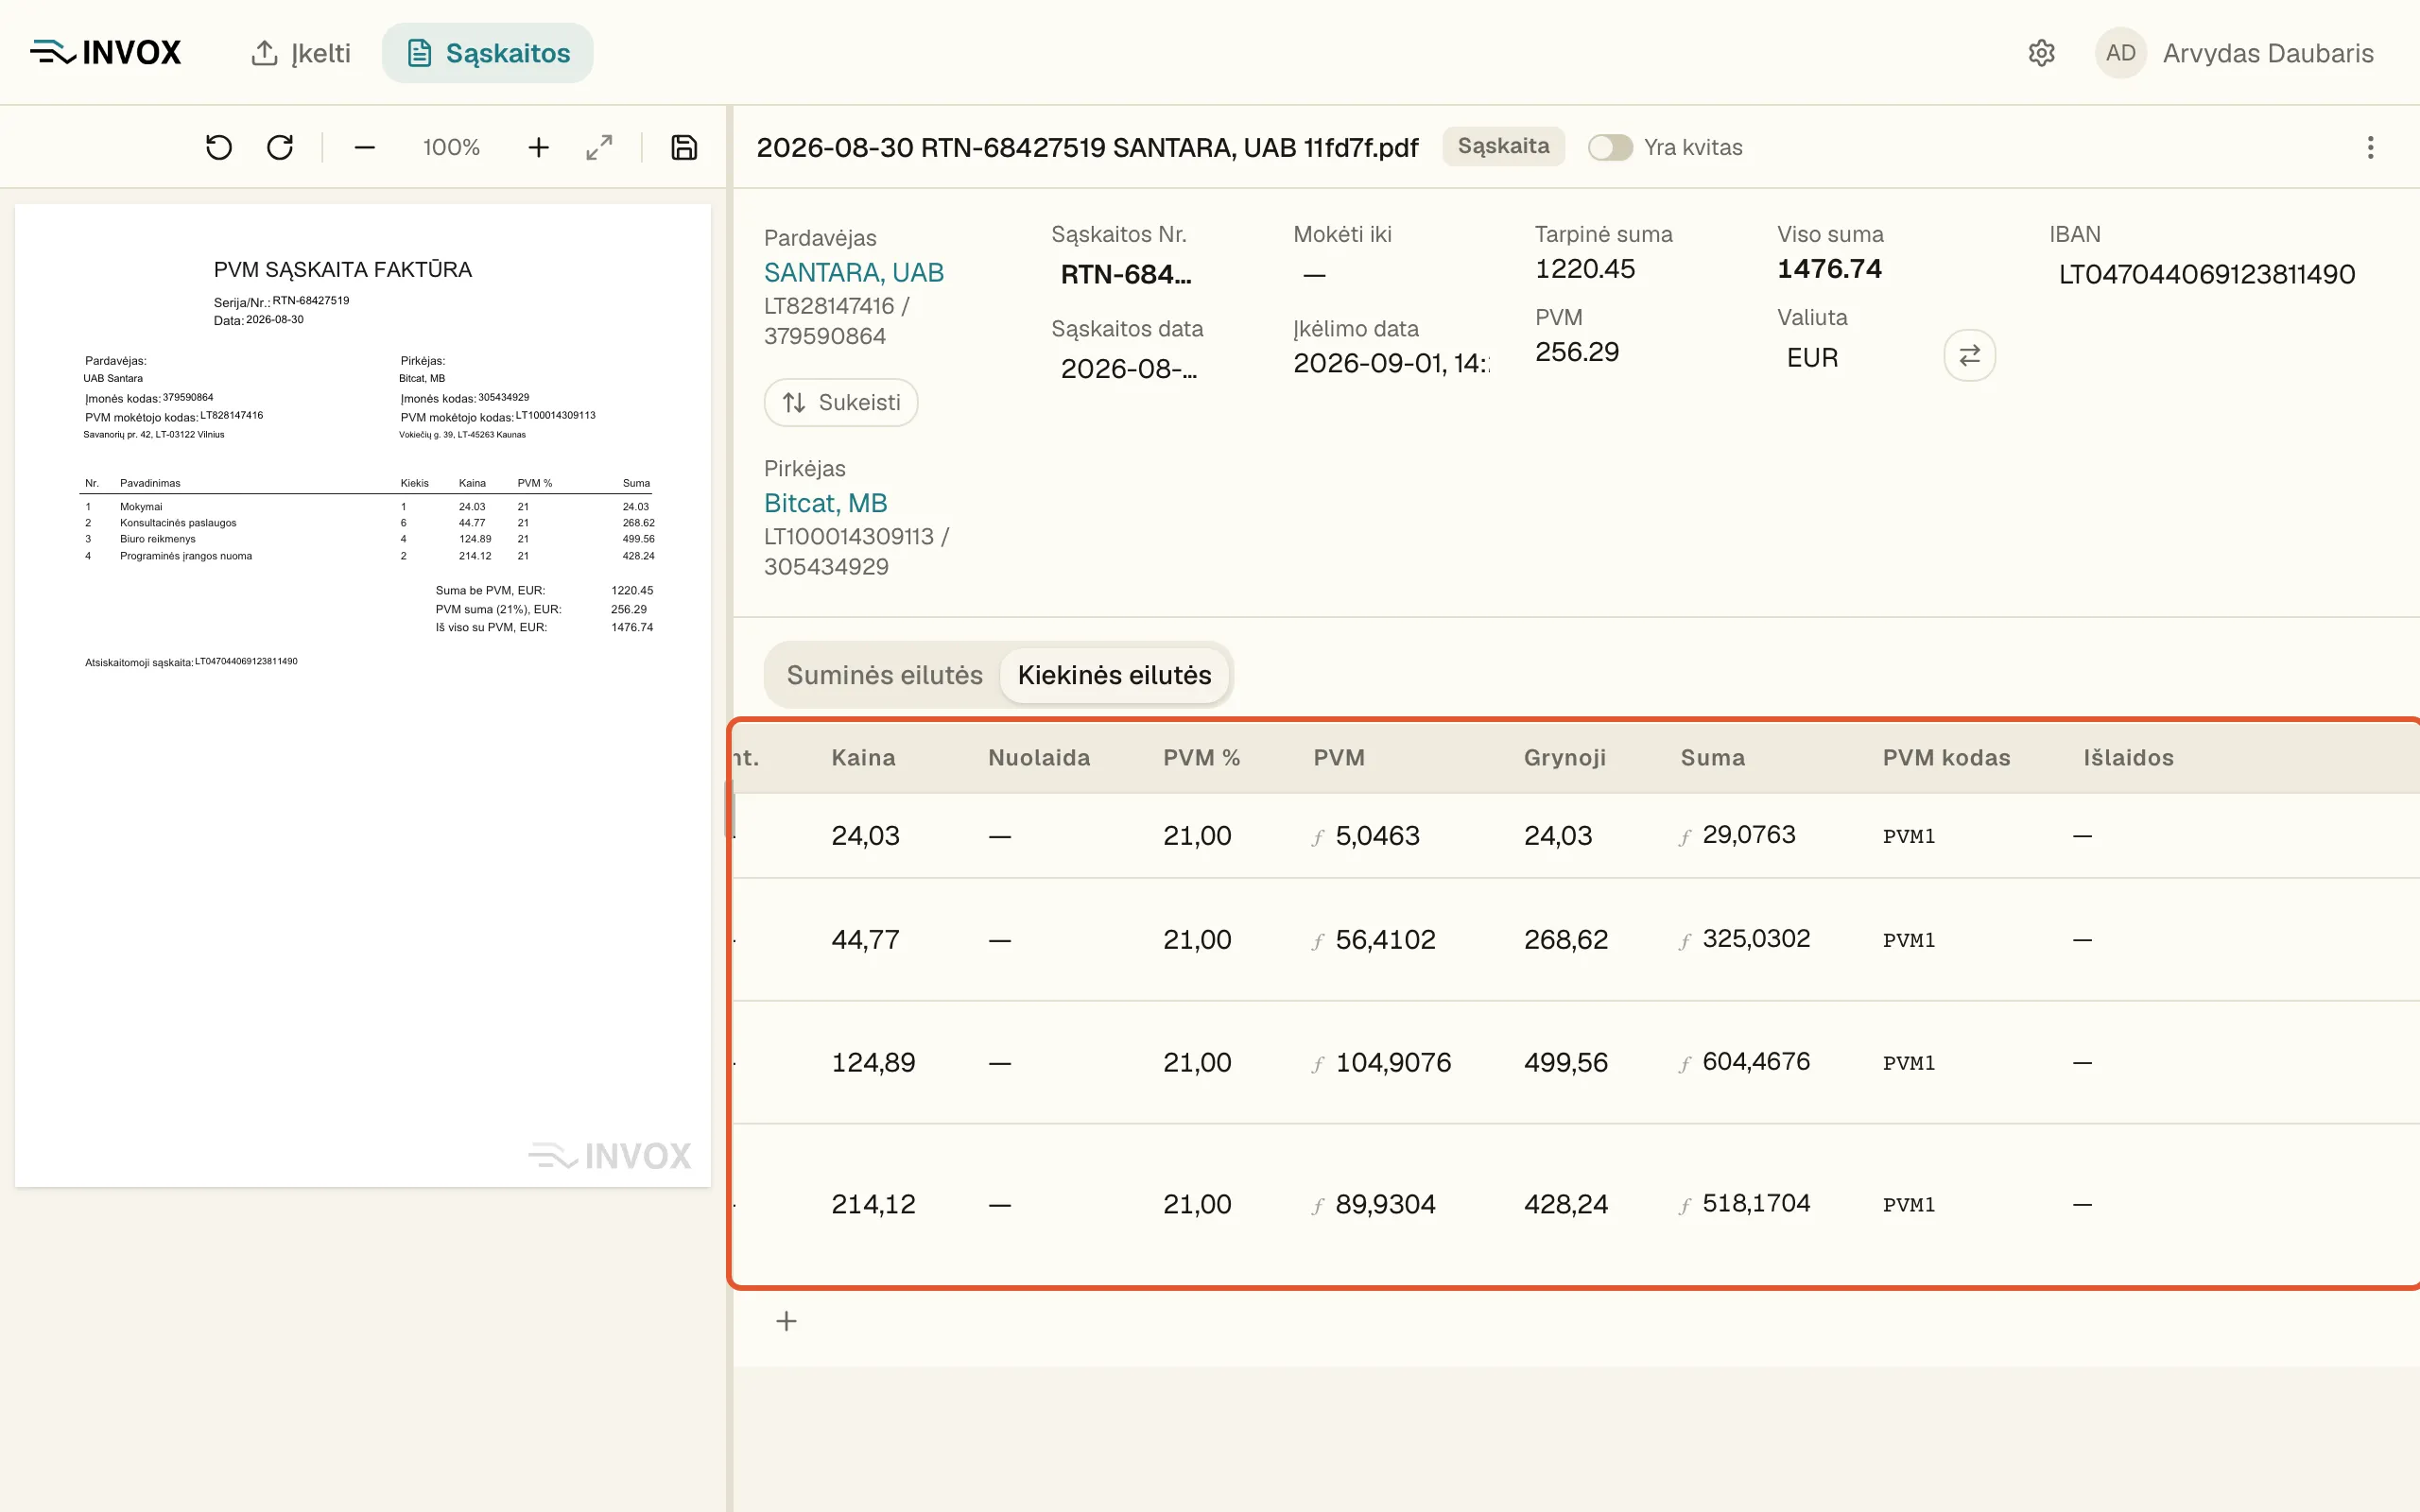Click the 100% zoom level

pyautogui.click(x=451, y=148)
